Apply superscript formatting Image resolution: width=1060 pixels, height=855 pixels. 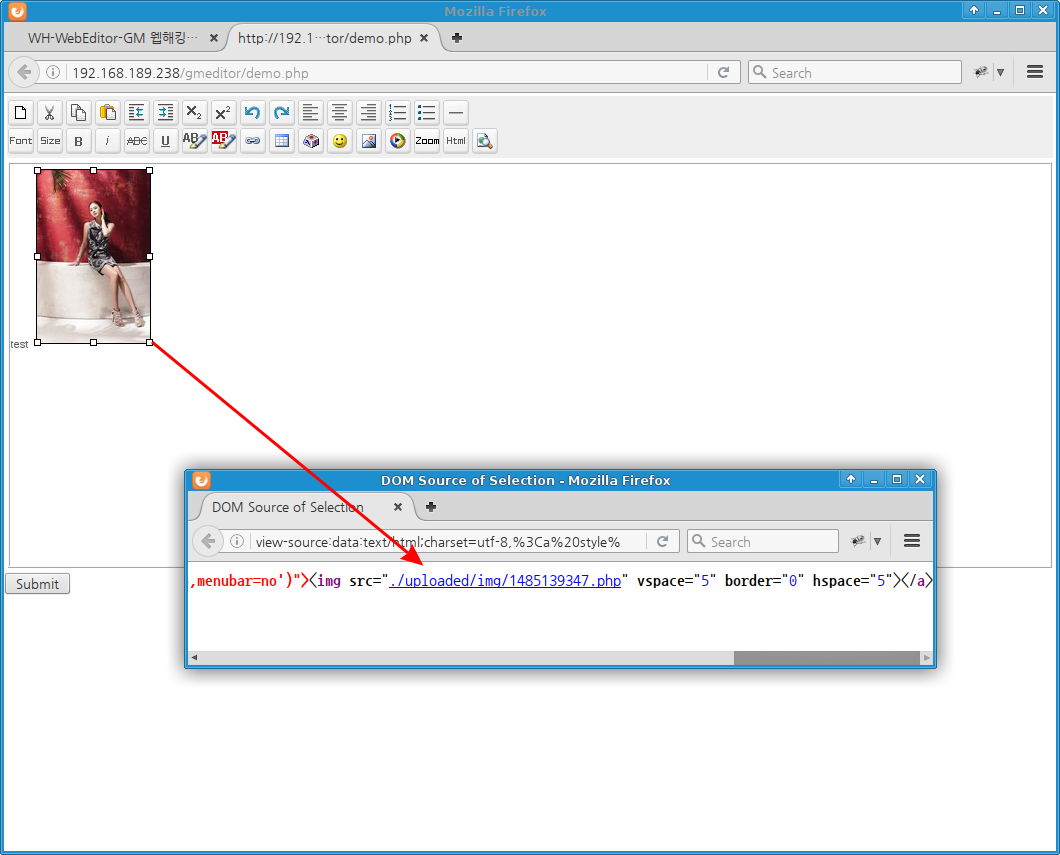pos(224,112)
